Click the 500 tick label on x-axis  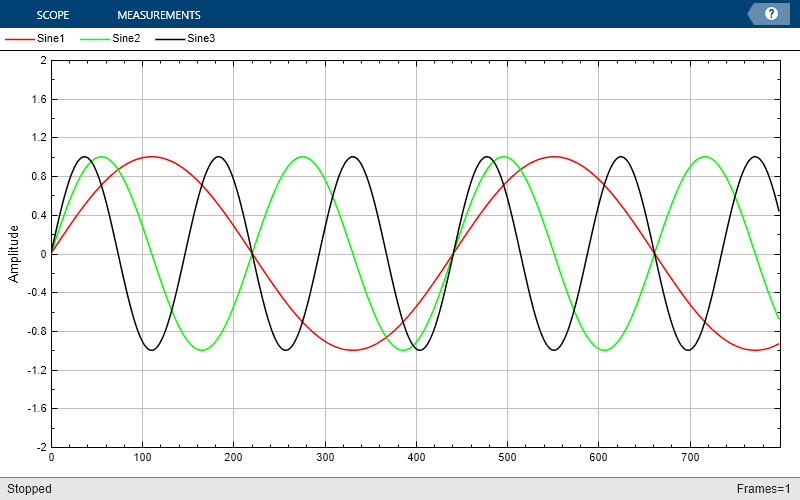coord(507,458)
